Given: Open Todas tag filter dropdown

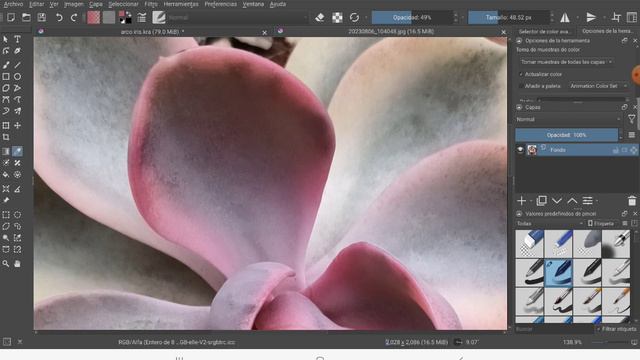Looking at the screenshot, I should (549, 224).
